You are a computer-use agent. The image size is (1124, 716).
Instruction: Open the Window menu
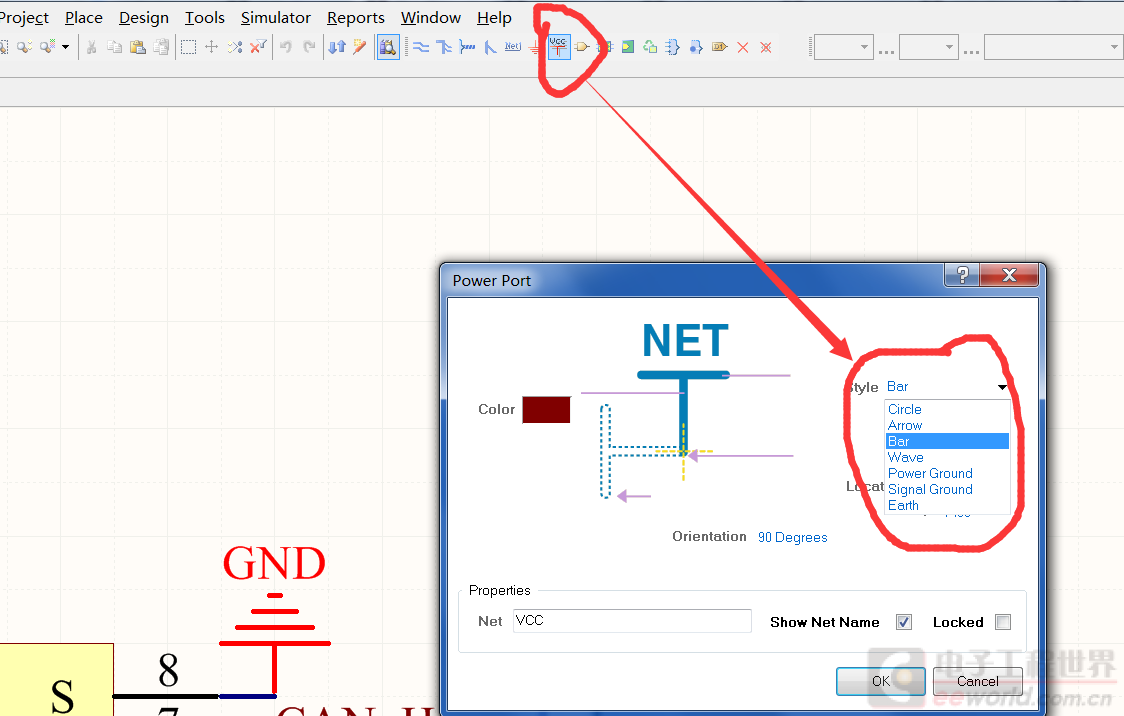click(431, 17)
